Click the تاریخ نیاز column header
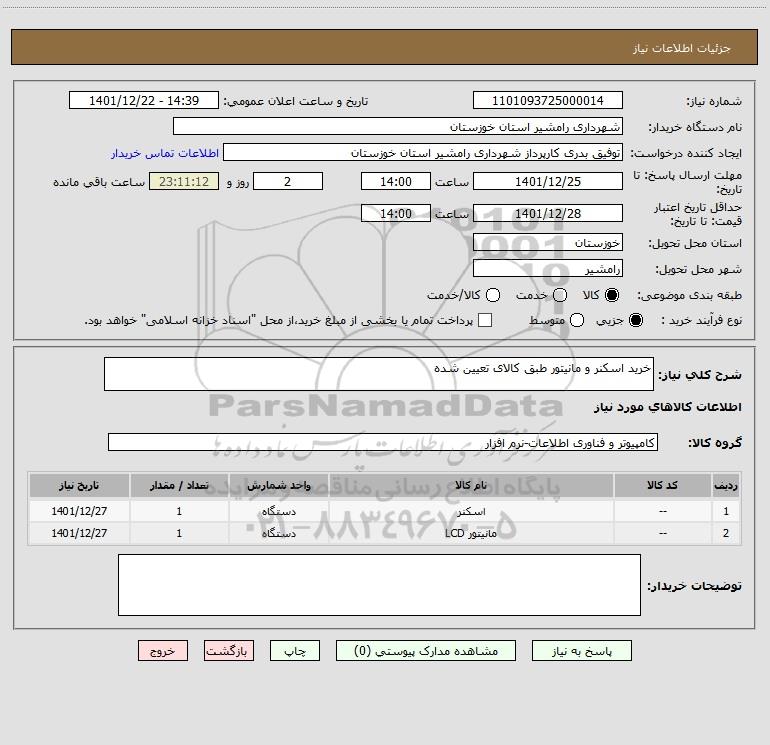Viewport: 770px width, 745px height. click(x=79, y=485)
